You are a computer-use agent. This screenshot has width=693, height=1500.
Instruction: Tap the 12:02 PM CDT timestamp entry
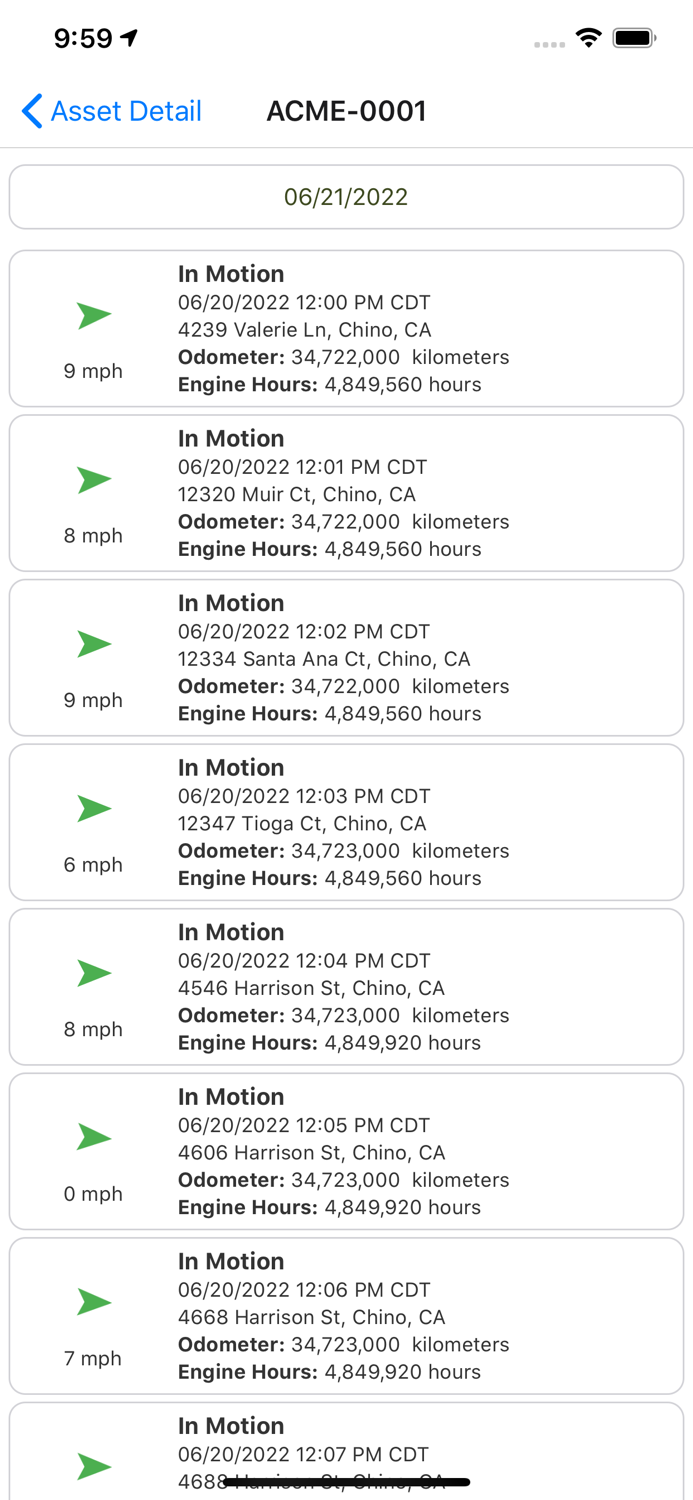pos(303,631)
